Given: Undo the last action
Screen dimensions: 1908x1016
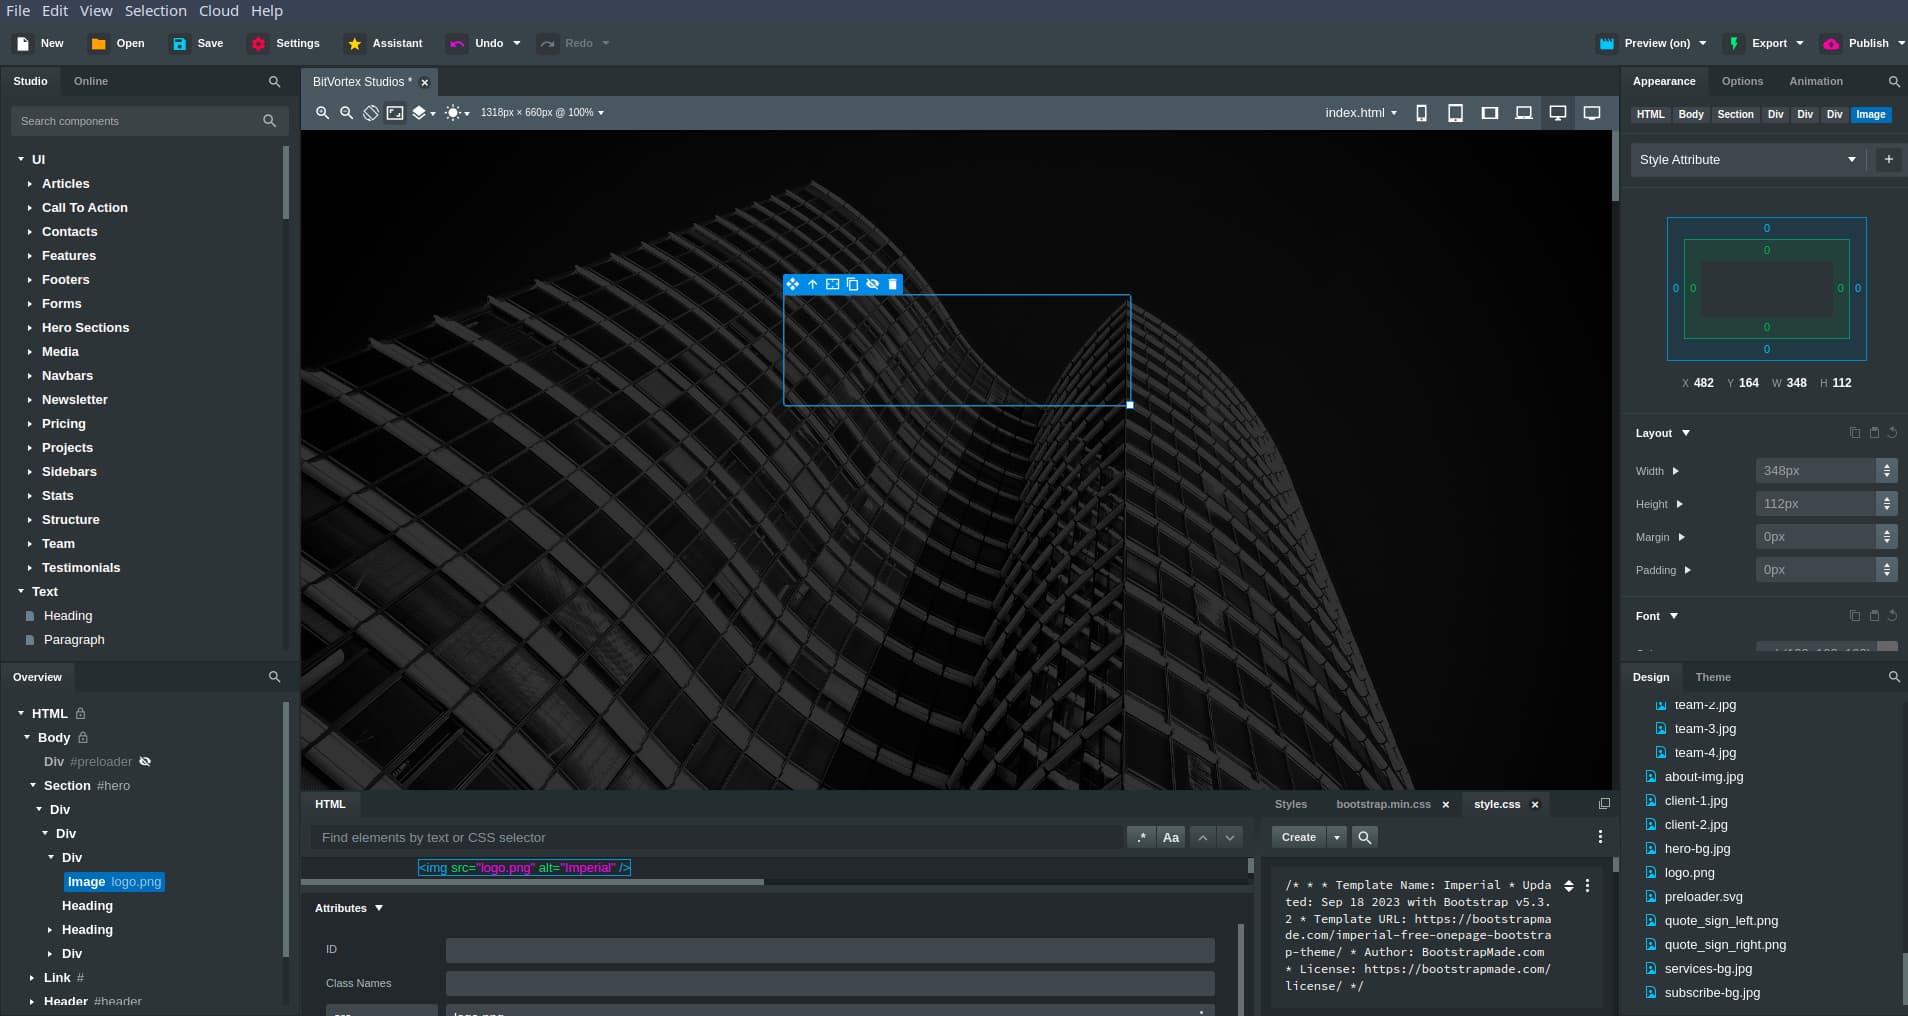Looking at the screenshot, I should pos(477,43).
